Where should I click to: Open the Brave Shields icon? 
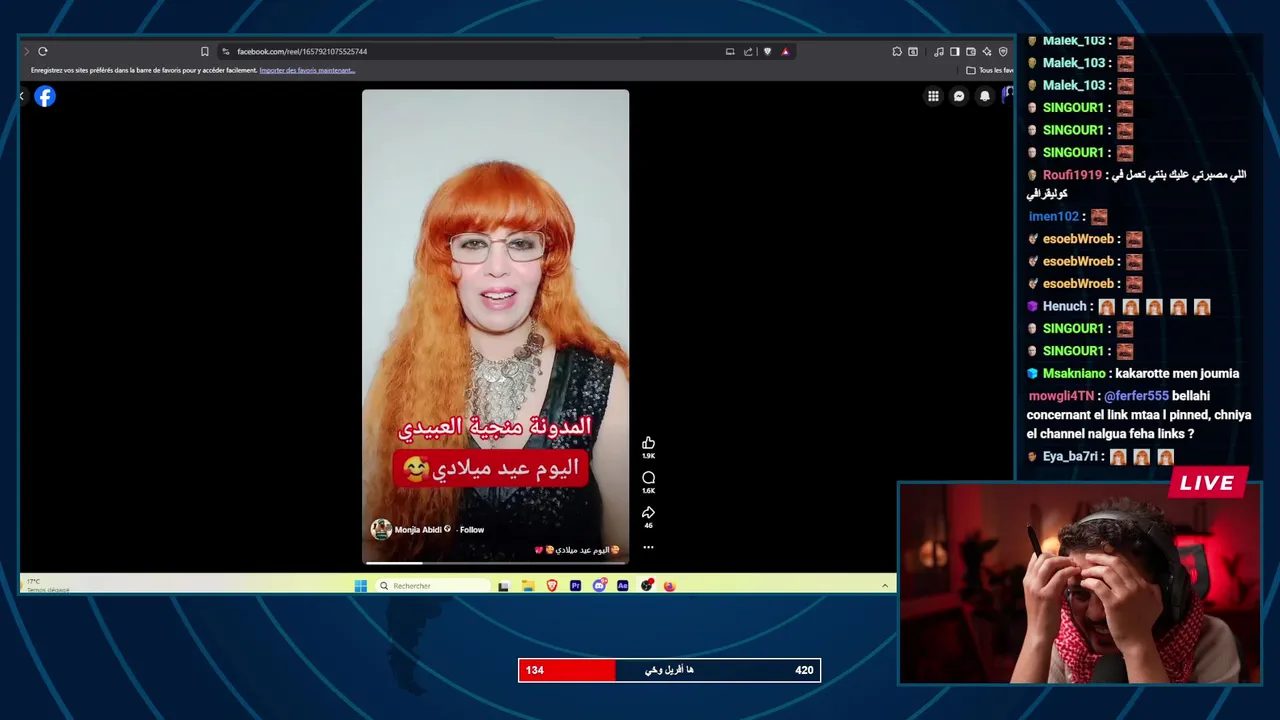click(x=767, y=51)
